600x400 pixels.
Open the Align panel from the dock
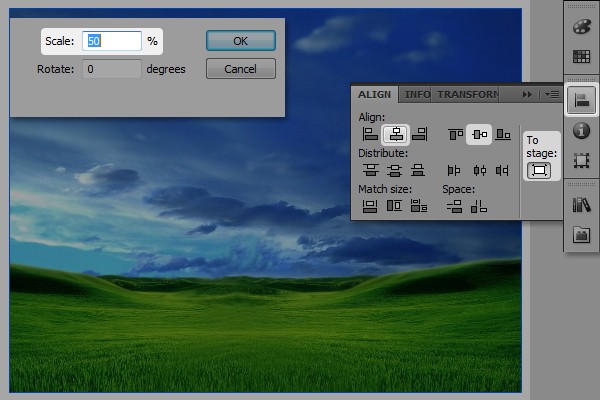point(582,100)
